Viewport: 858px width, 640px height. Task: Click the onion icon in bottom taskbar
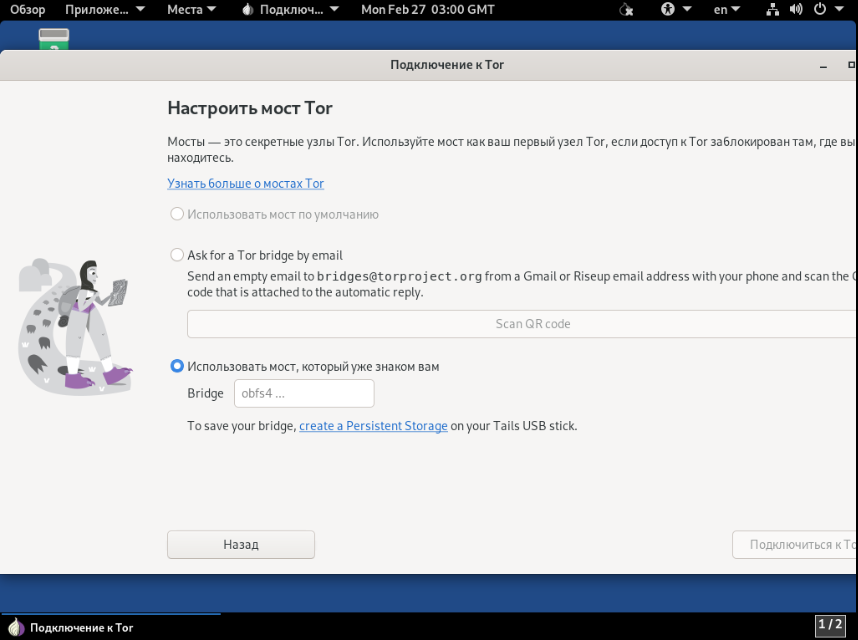pos(16,627)
